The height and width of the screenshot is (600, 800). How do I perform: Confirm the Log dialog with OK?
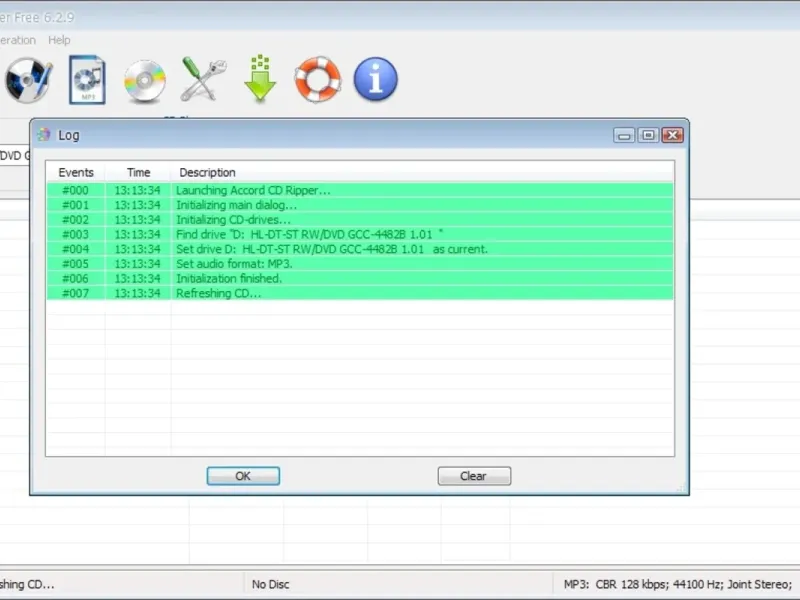pos(243,476)
